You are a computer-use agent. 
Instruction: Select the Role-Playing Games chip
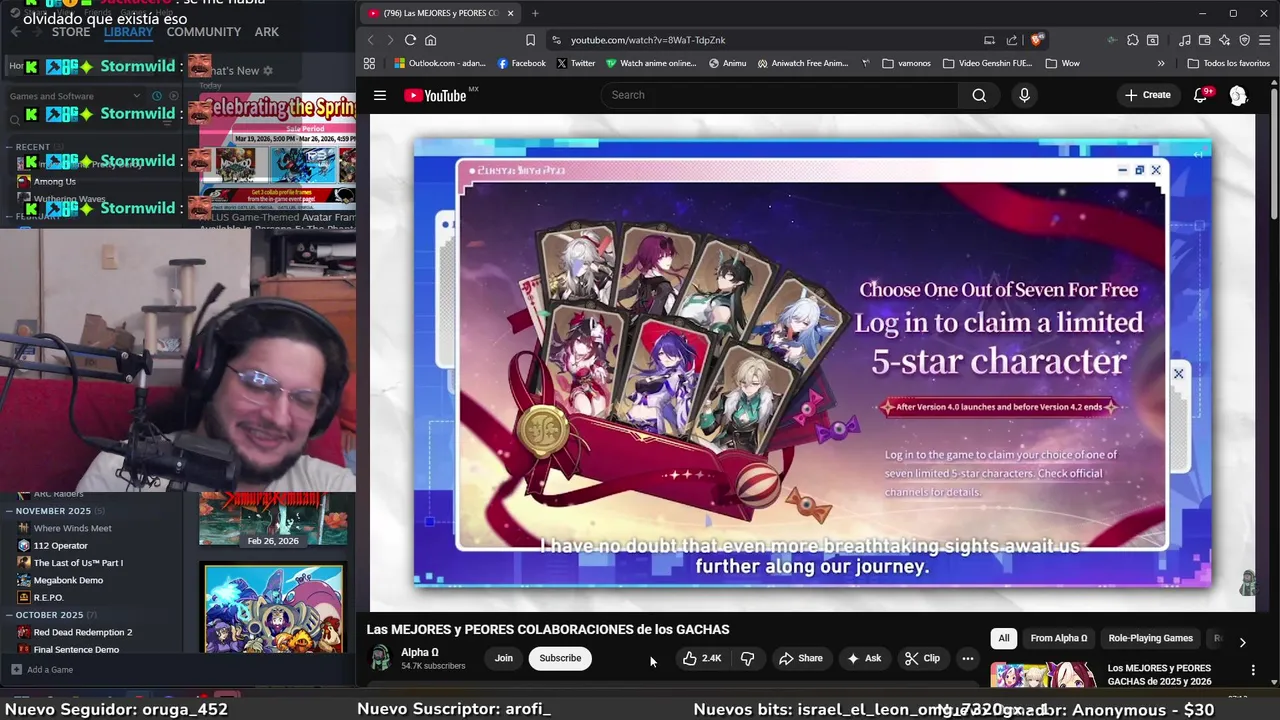1150,638
